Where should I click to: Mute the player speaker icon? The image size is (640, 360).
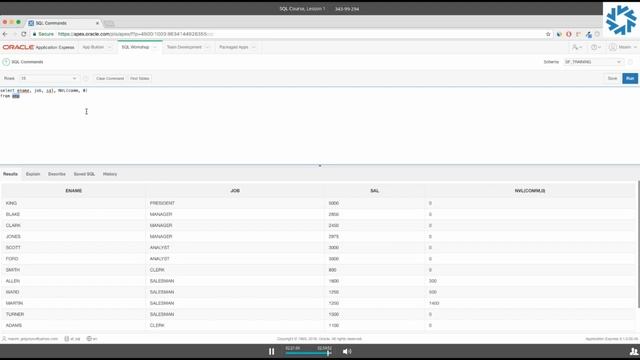click(x=347, y=351)
